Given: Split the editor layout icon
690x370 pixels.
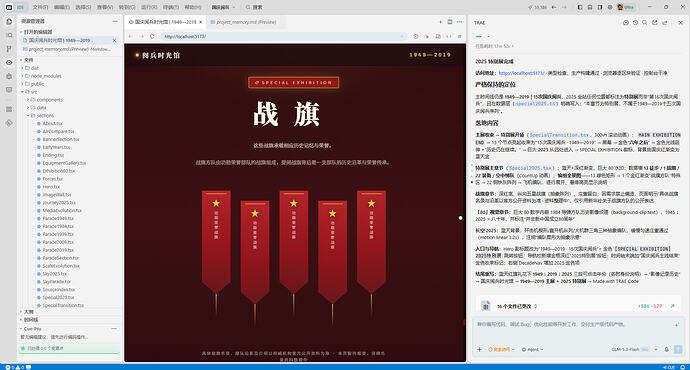Looking at the screenshot, I should [x=450, y=22].
